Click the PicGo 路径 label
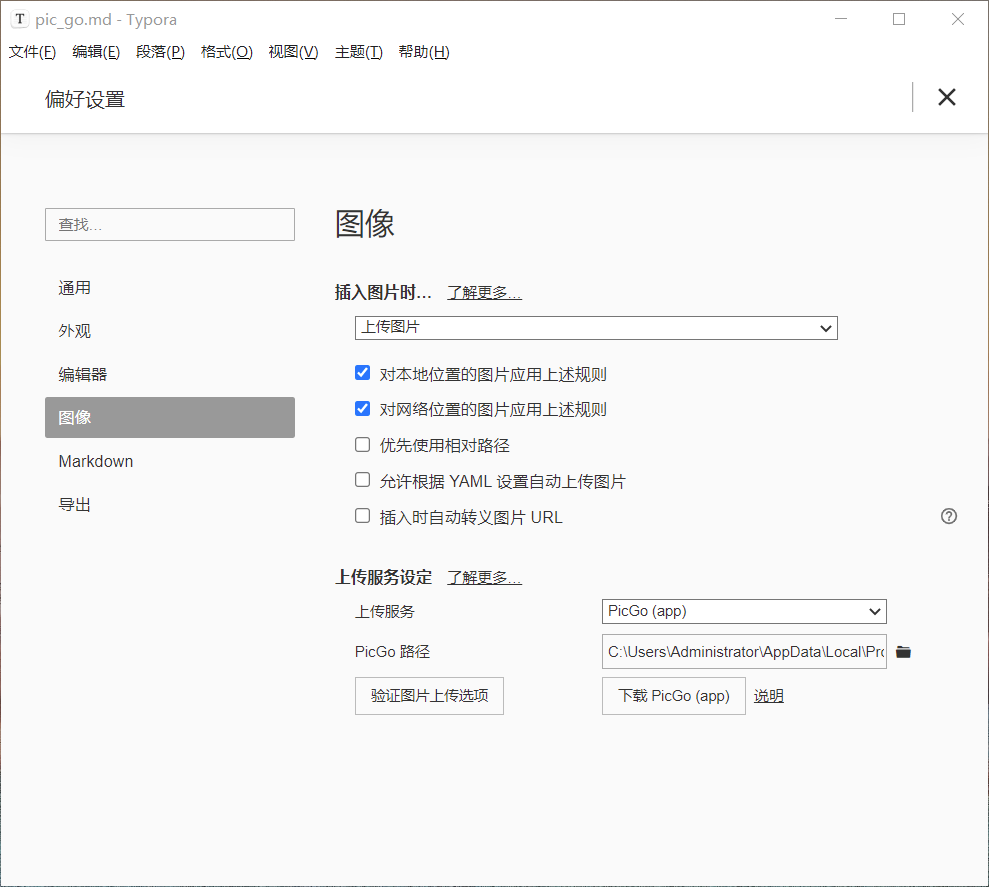 point(392,652)
